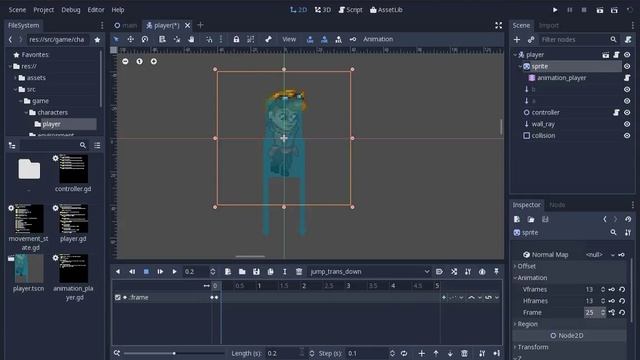Image resolution: width=640 pixels, height=360 pixels.
Task: Toggle file list view mode icon
Action: pos(97,145)
